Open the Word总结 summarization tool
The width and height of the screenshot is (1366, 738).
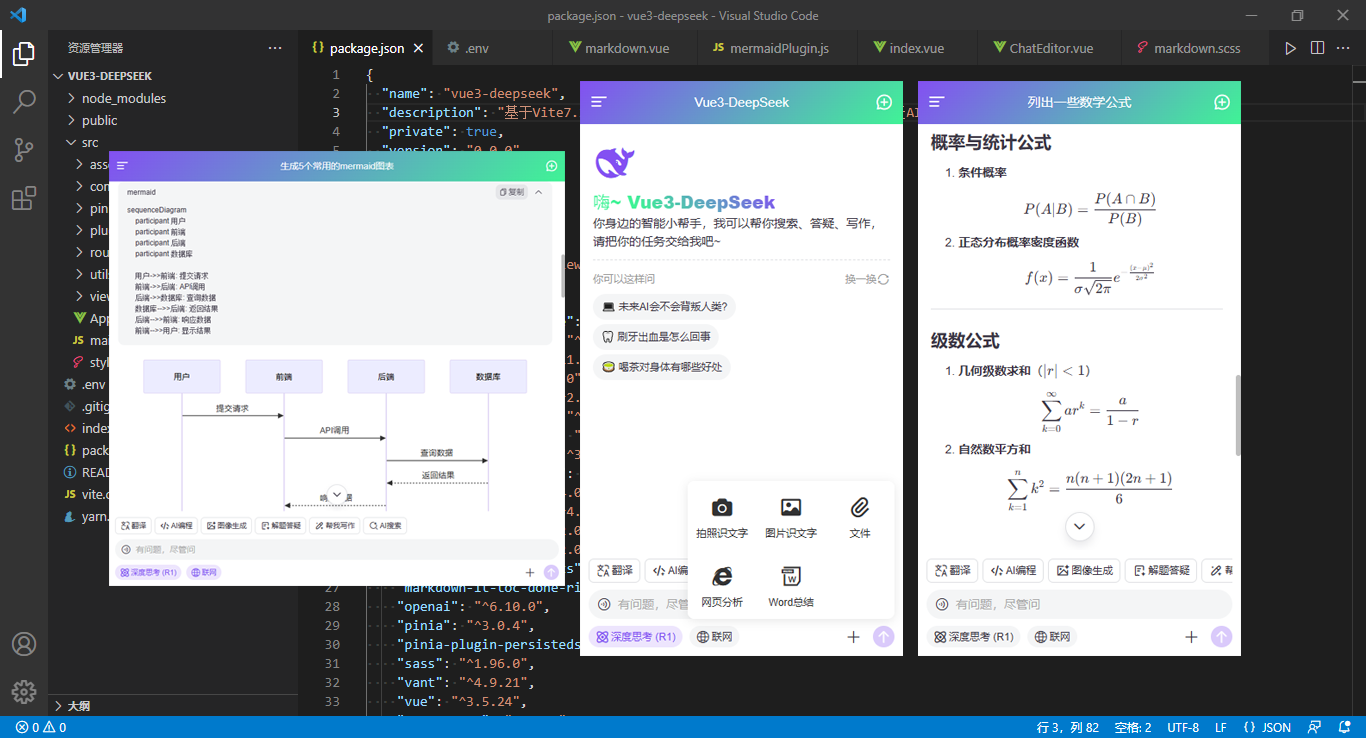tap(790, 584)
